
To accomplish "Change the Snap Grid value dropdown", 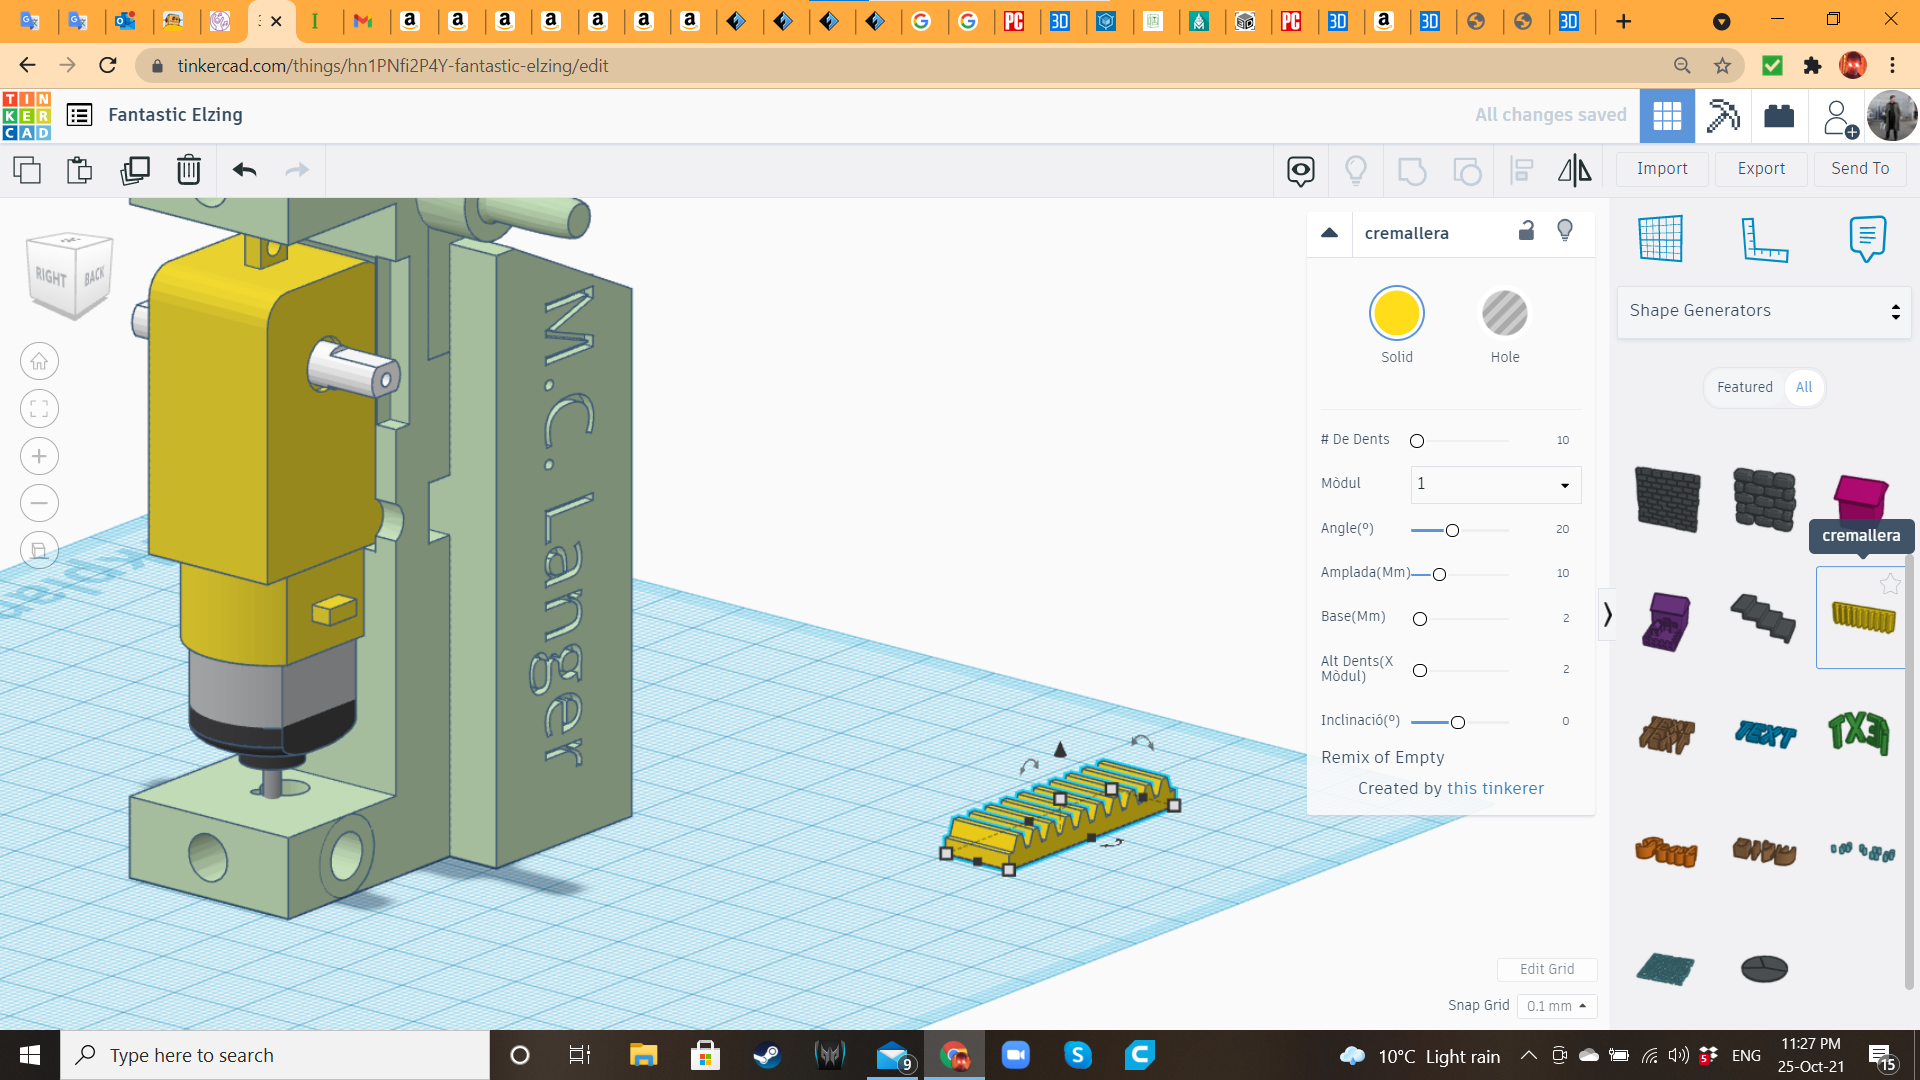I will [x=1556, y=1006].
